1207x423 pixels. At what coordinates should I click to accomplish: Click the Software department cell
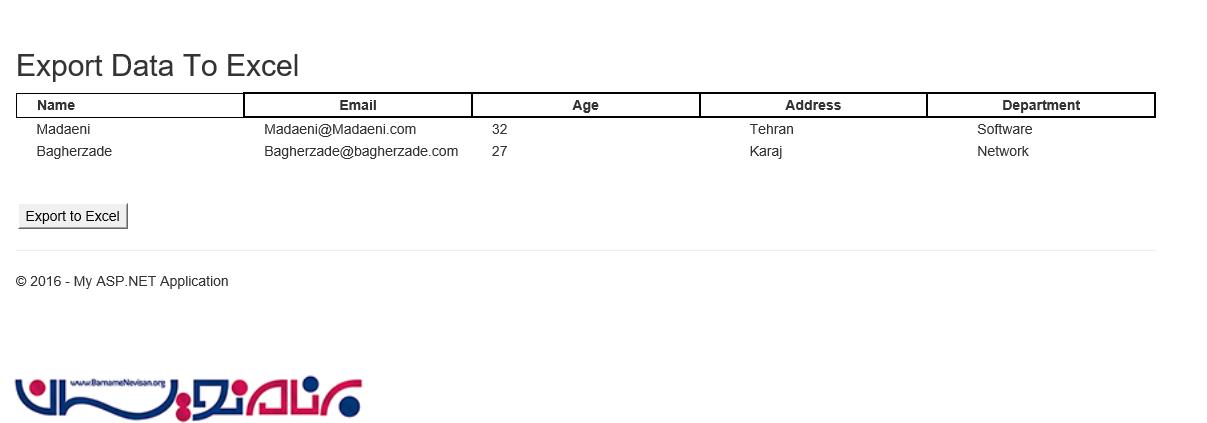(x=1005, y=130)
